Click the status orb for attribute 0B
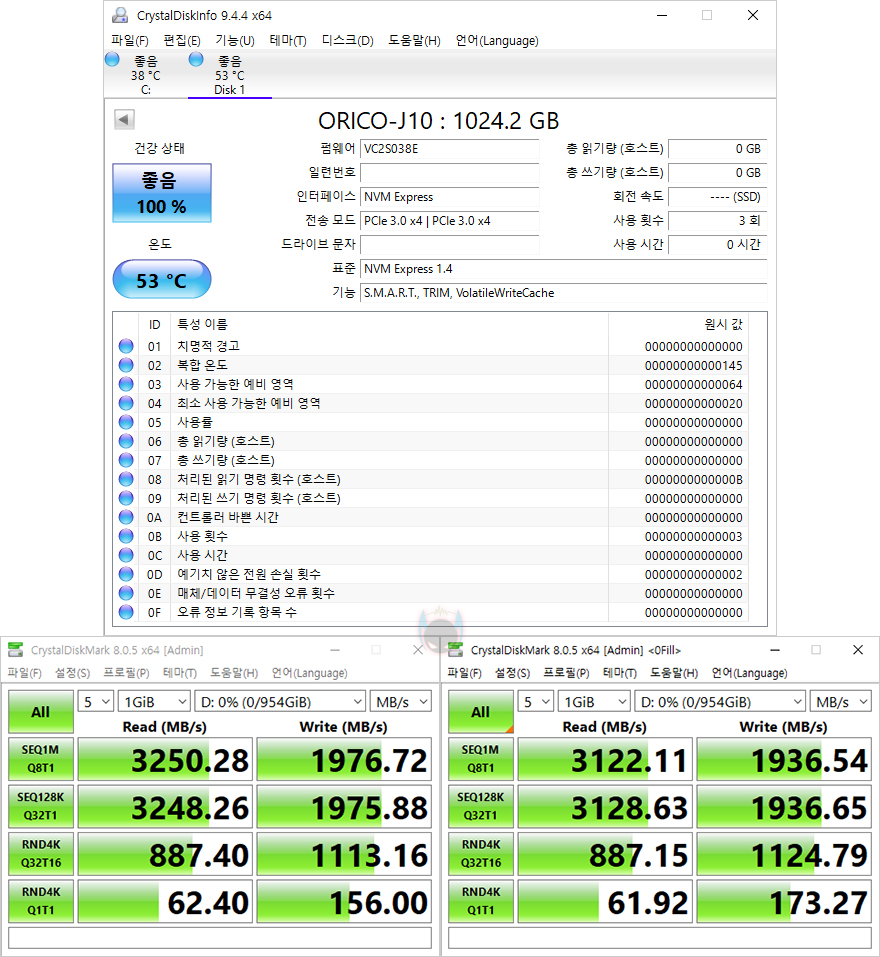Viewport: 880px width, 957px height. (x=126, y=536)
